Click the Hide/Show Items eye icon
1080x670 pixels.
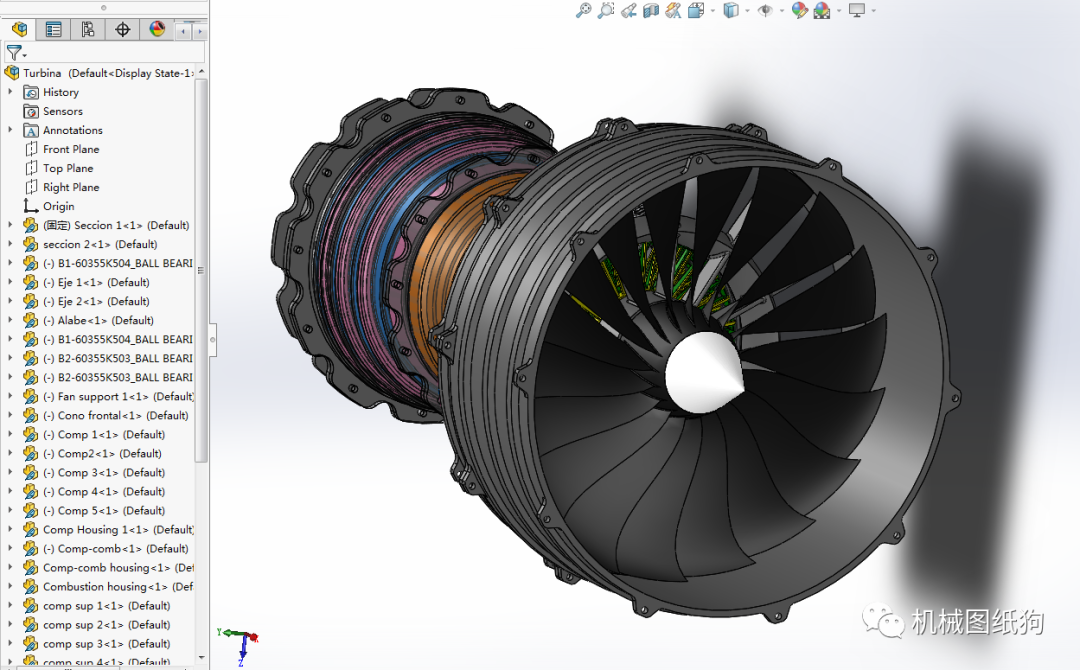tap(765, 10)
